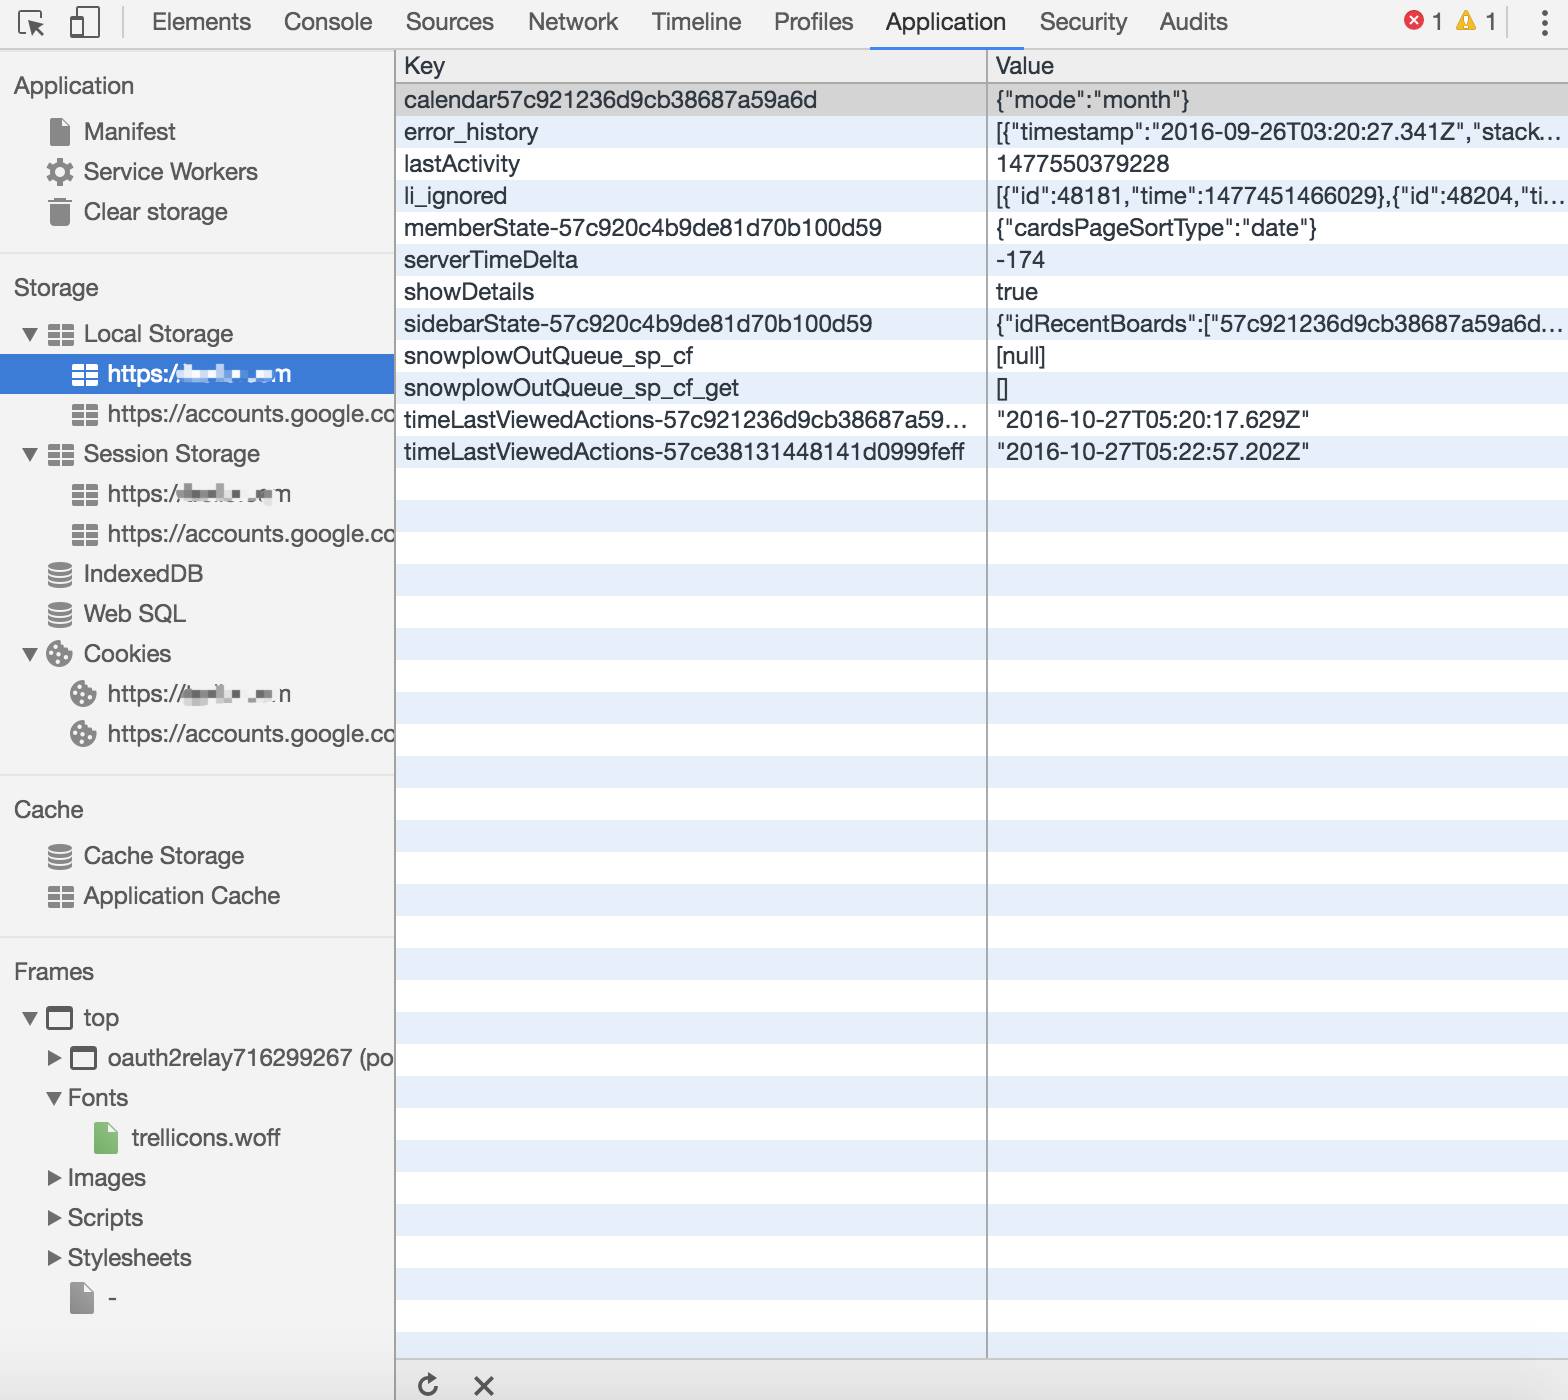The image size is (1568, 1400).
Task: Click the red error count icon
Action: 1414,21
